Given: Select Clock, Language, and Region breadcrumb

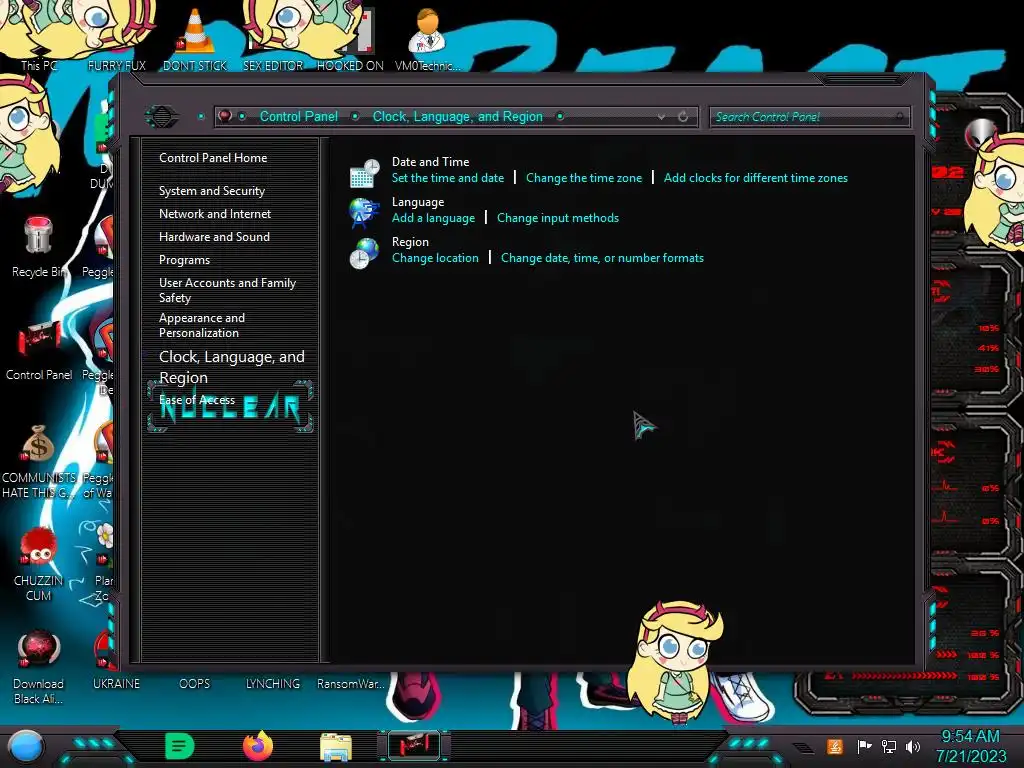Looking at the screenshot, I should [457, 116].
